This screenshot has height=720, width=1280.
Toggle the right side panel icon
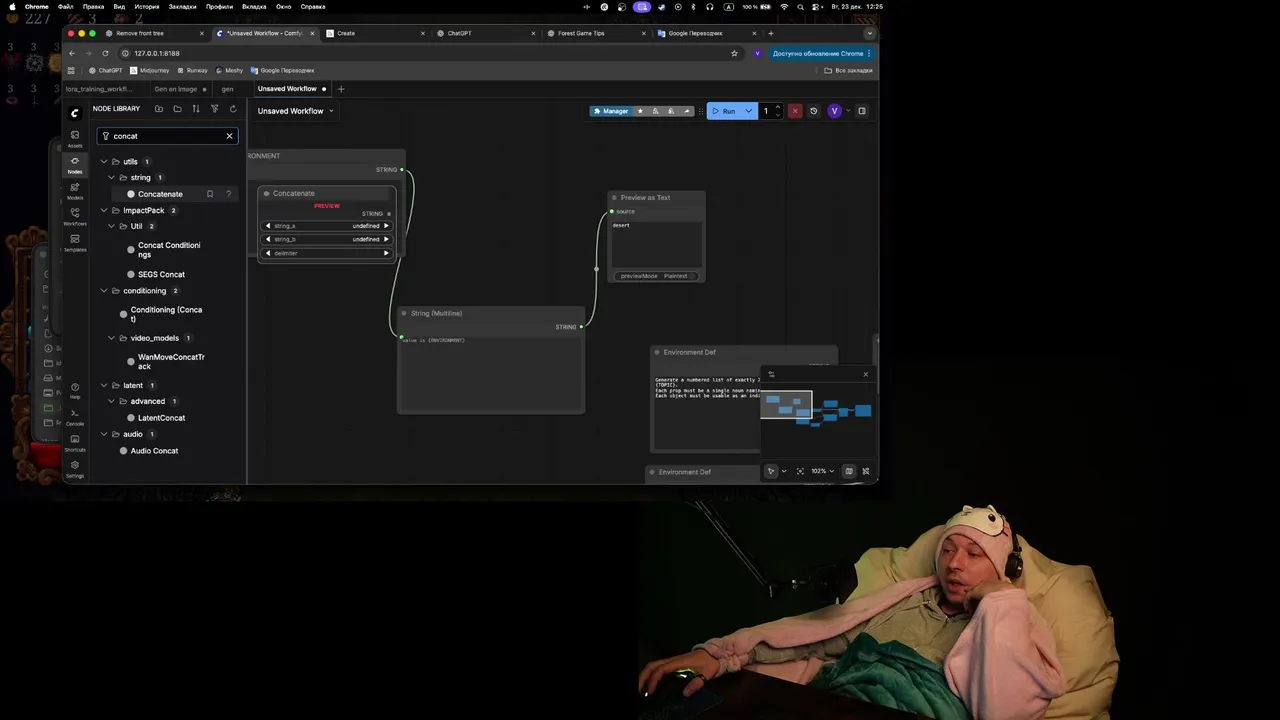862,111
